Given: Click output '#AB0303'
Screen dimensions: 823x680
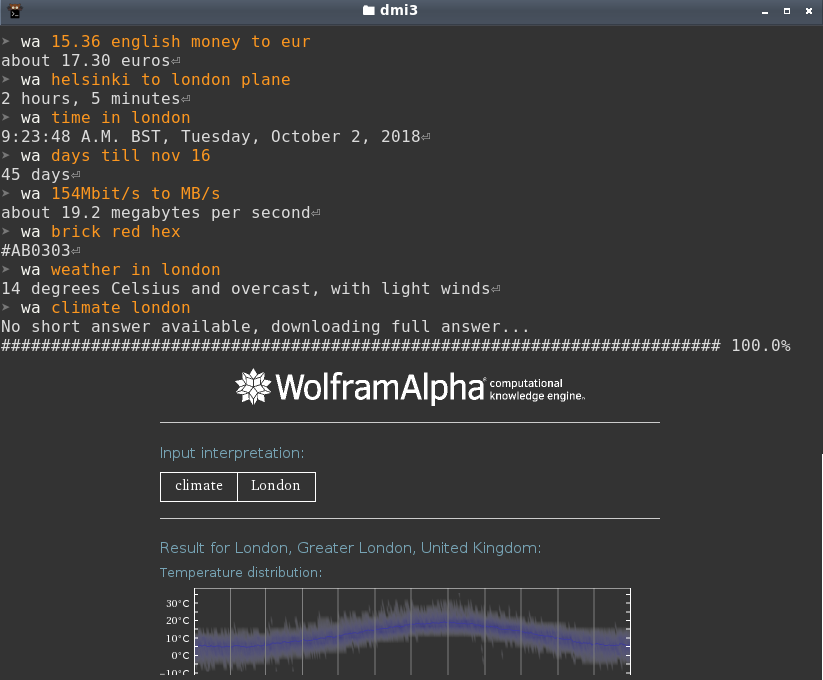Looking at the screenshot, I should pos(36,251).
